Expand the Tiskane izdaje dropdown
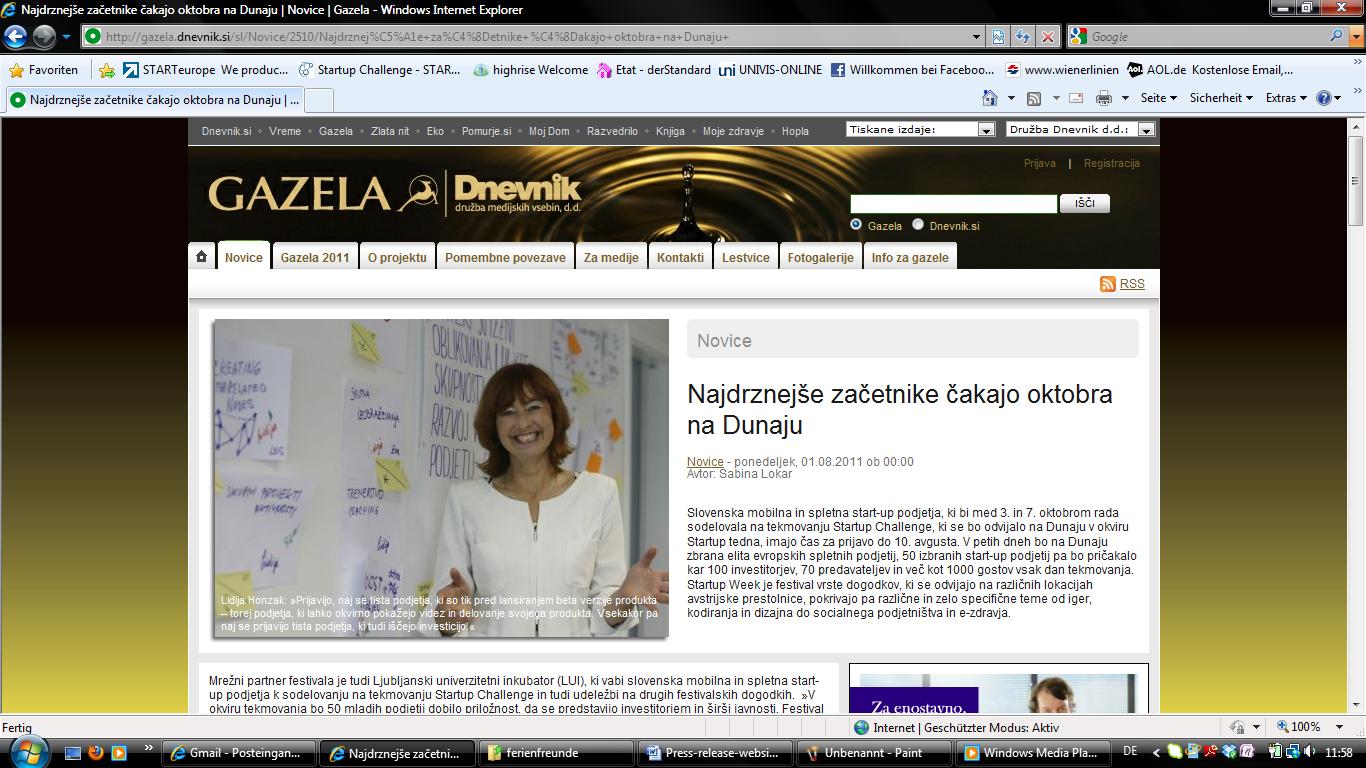This screenshot has height=768, width=1366. click(986, 130)
